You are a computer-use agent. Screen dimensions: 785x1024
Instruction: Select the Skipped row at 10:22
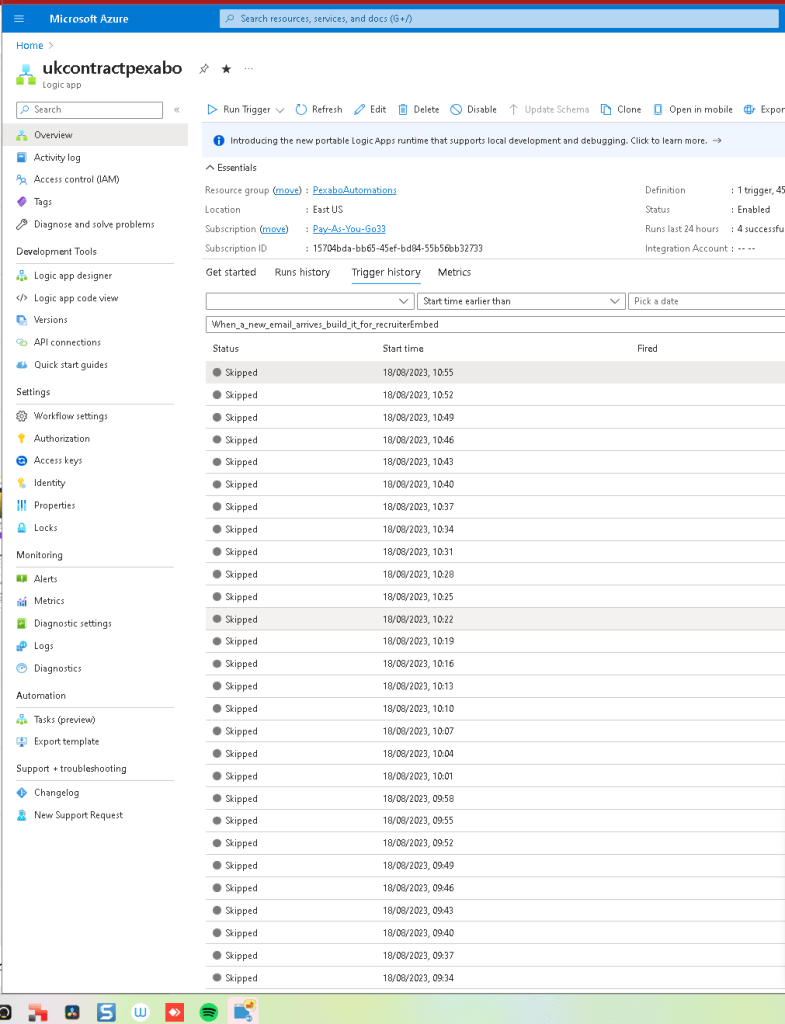click(495, 619)
